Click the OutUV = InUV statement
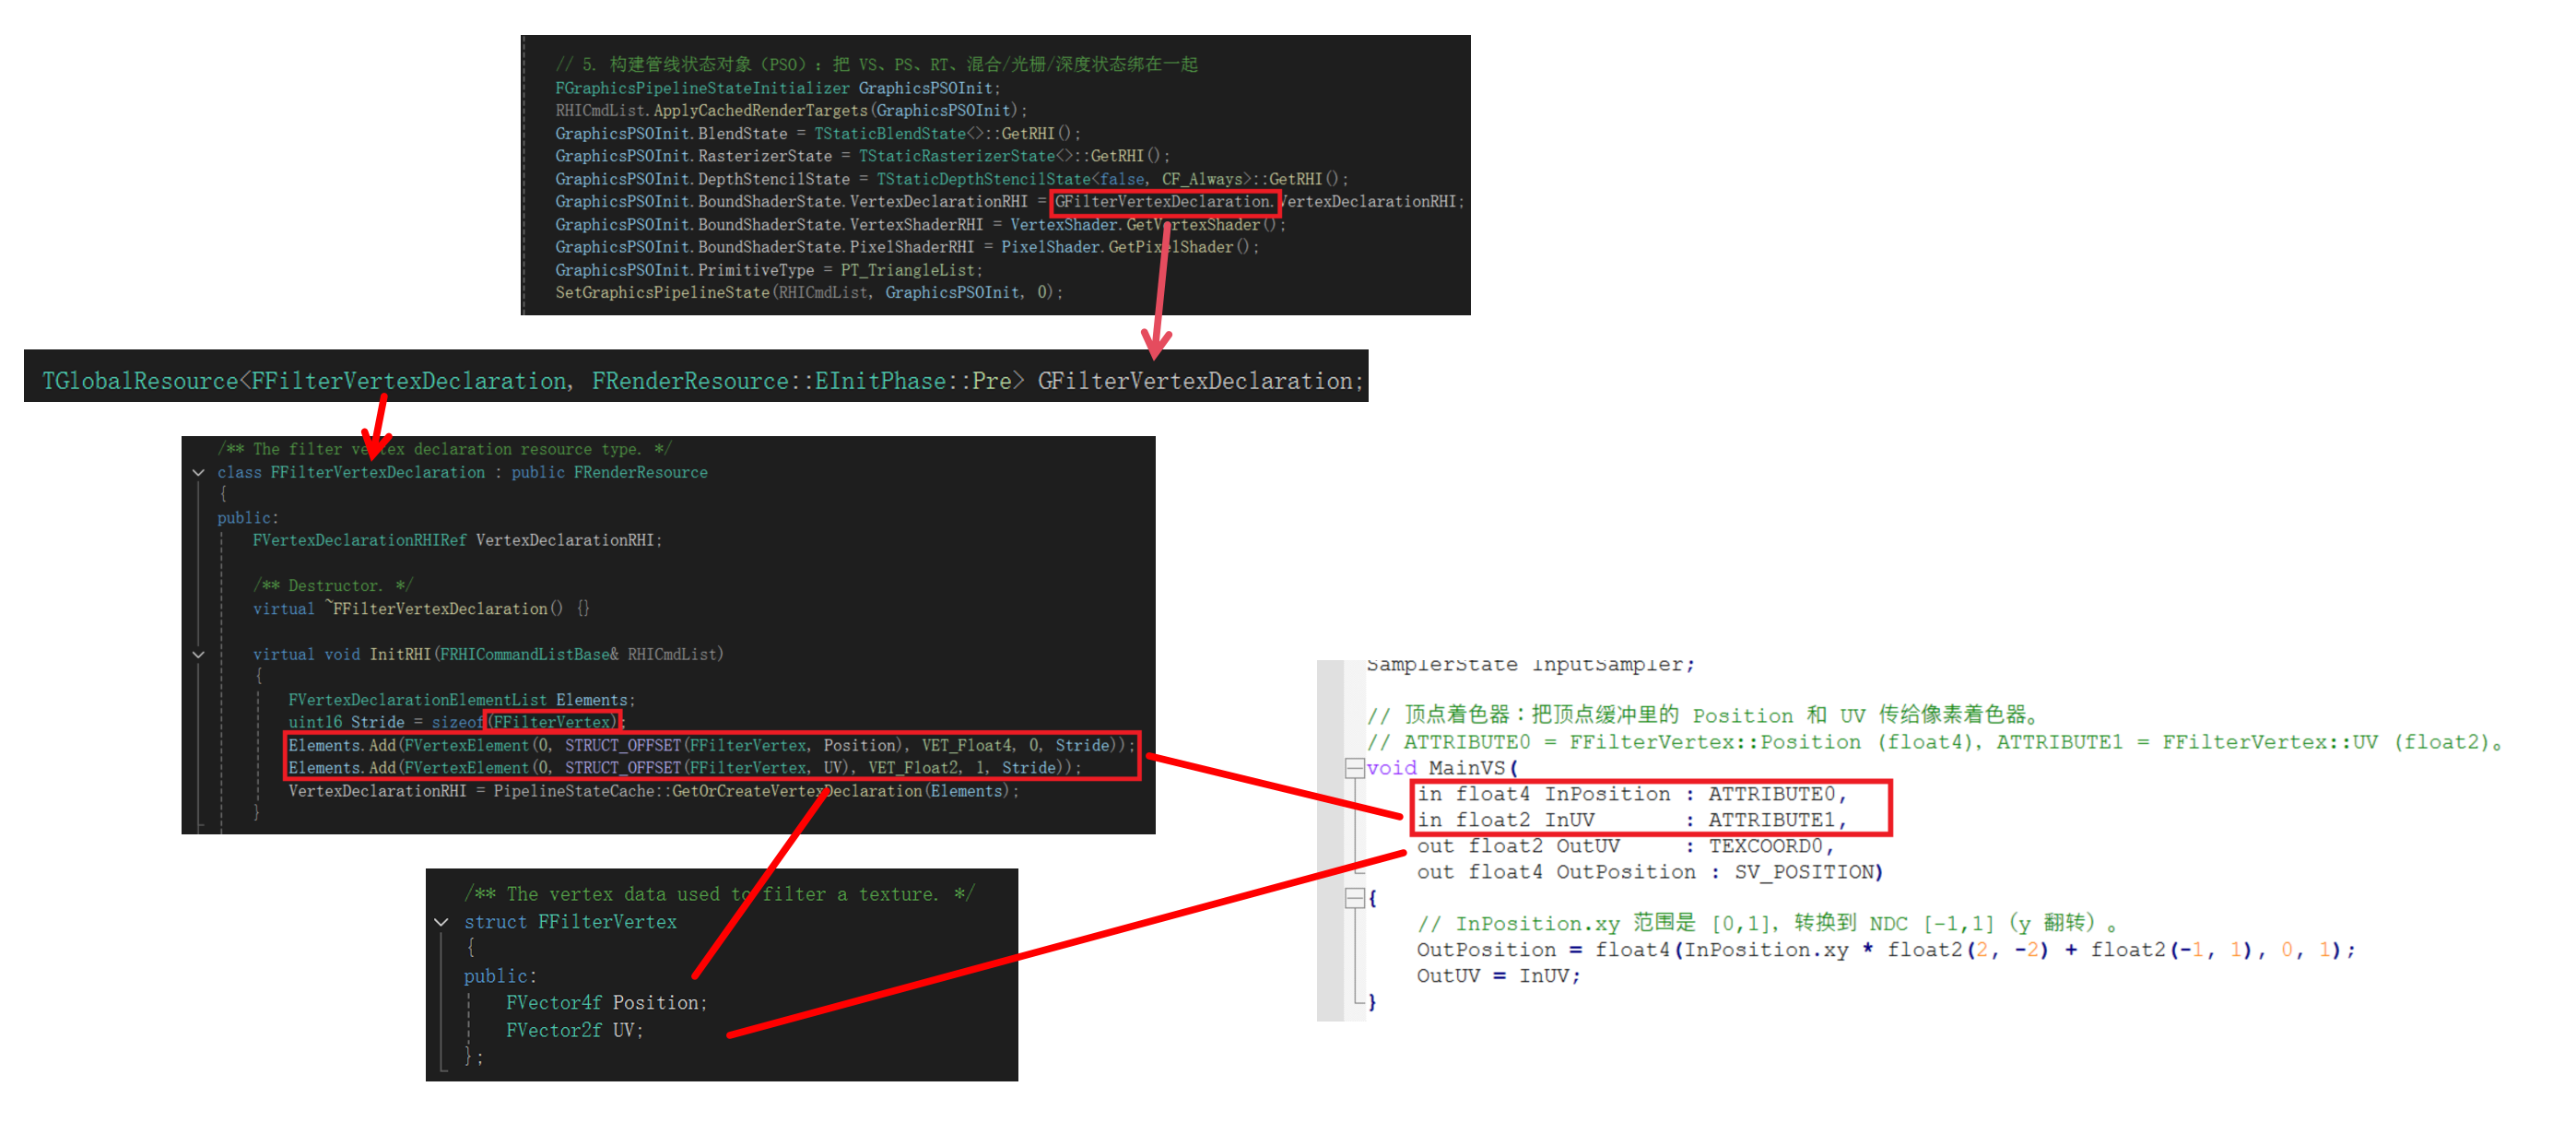This screenshot has width=2576, height=1134. pyautogui.click(x=1497, y=976)
